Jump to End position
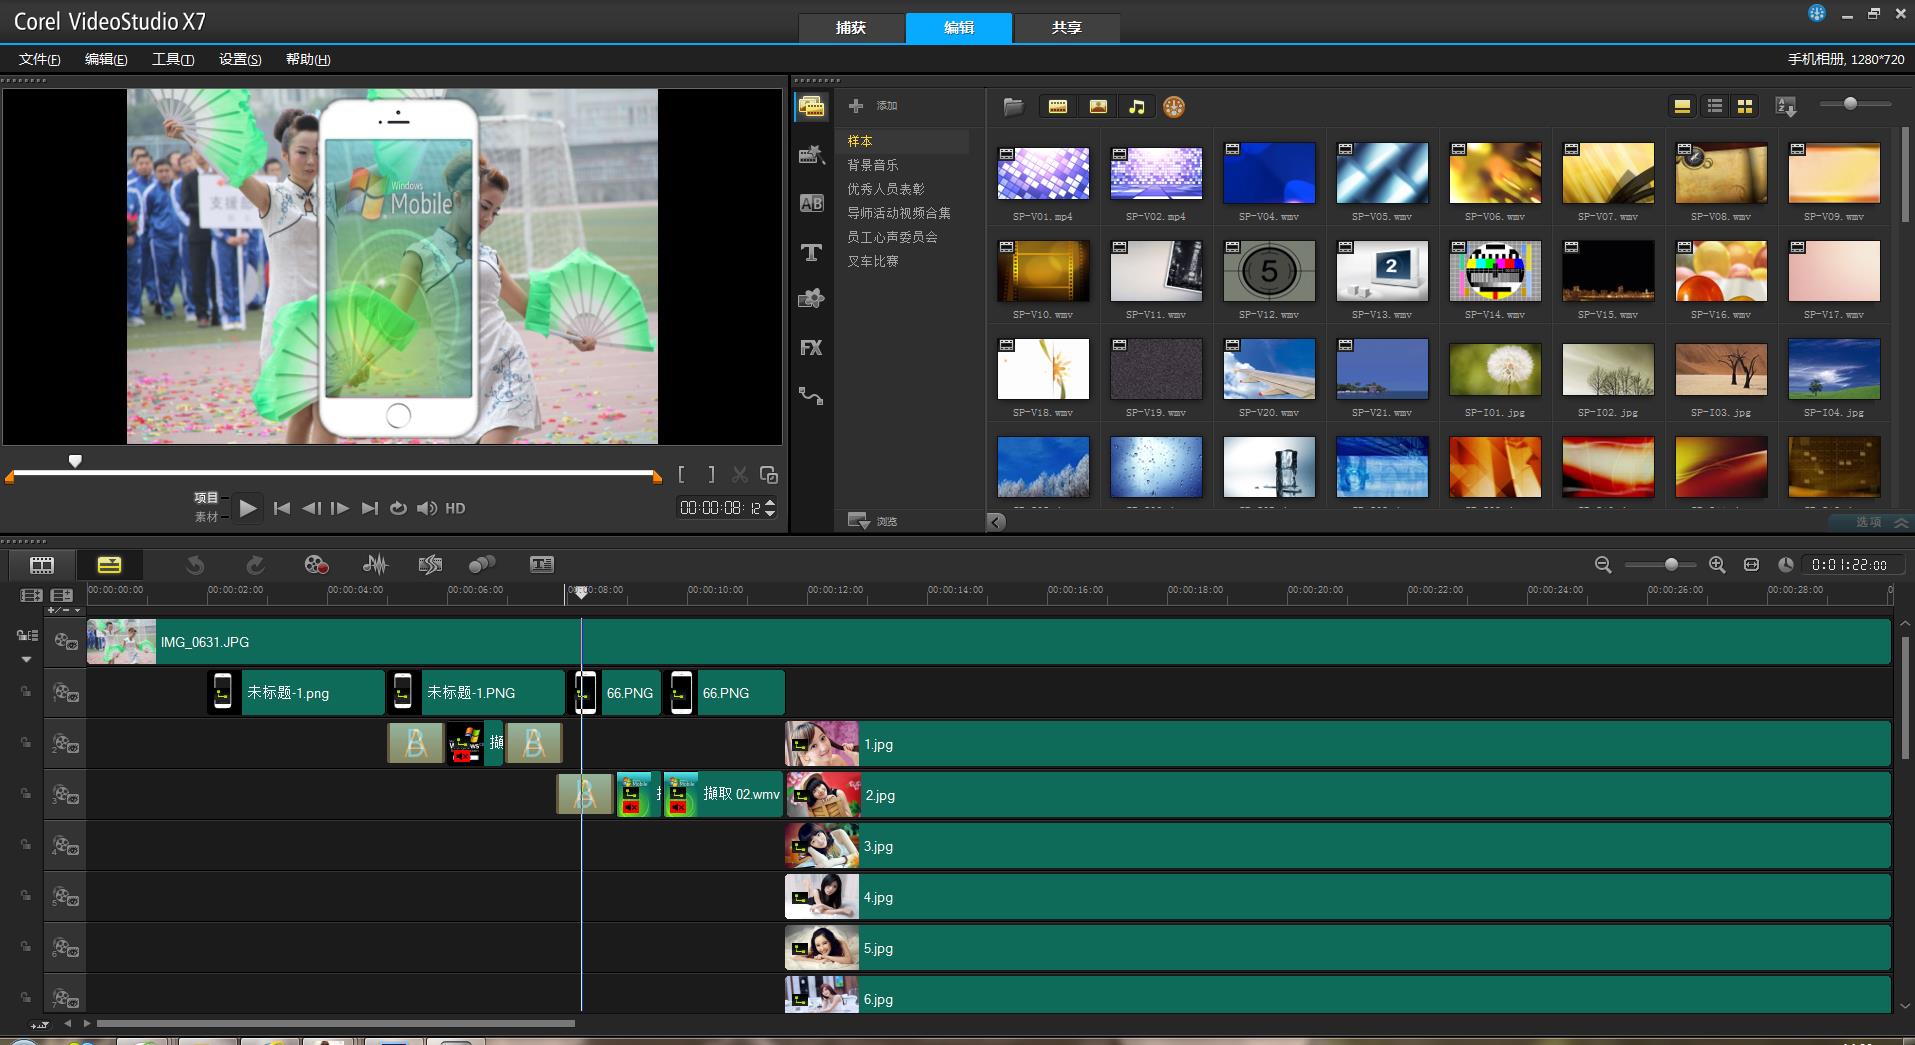Viewport: 1915px width, 1045px height. (x=369, y=508)
